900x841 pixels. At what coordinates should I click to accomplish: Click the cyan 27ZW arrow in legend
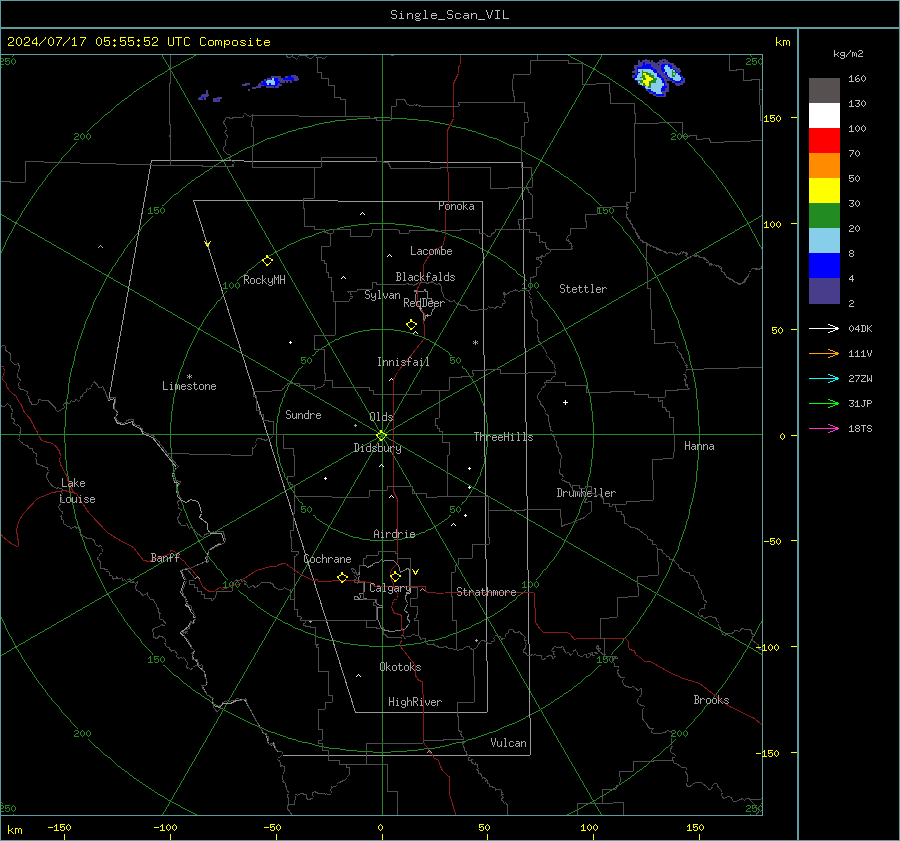pos(824,378)
